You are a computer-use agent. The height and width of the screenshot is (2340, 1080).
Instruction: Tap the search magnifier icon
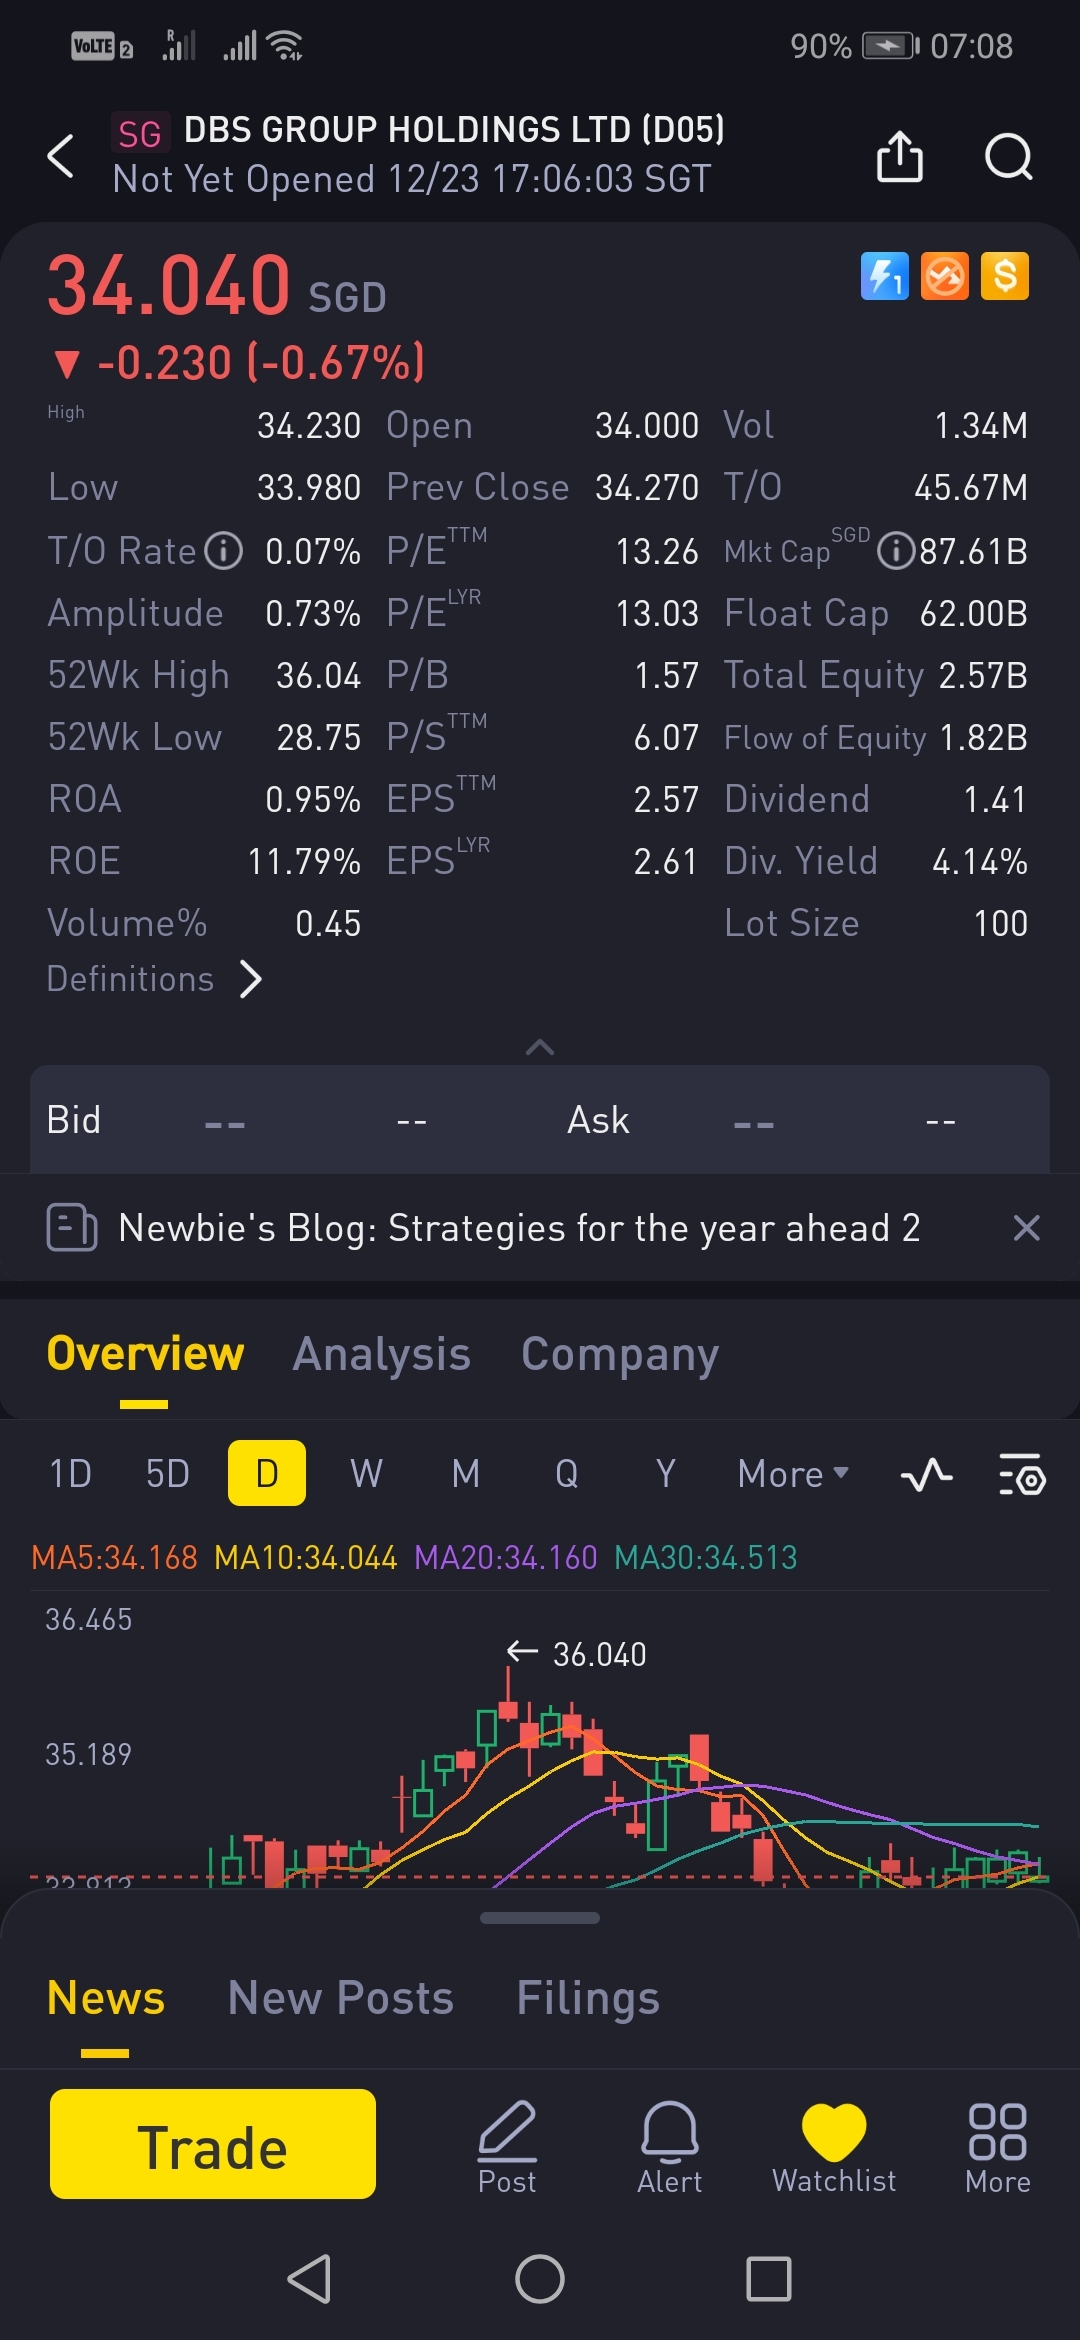tap(1008, 156)
